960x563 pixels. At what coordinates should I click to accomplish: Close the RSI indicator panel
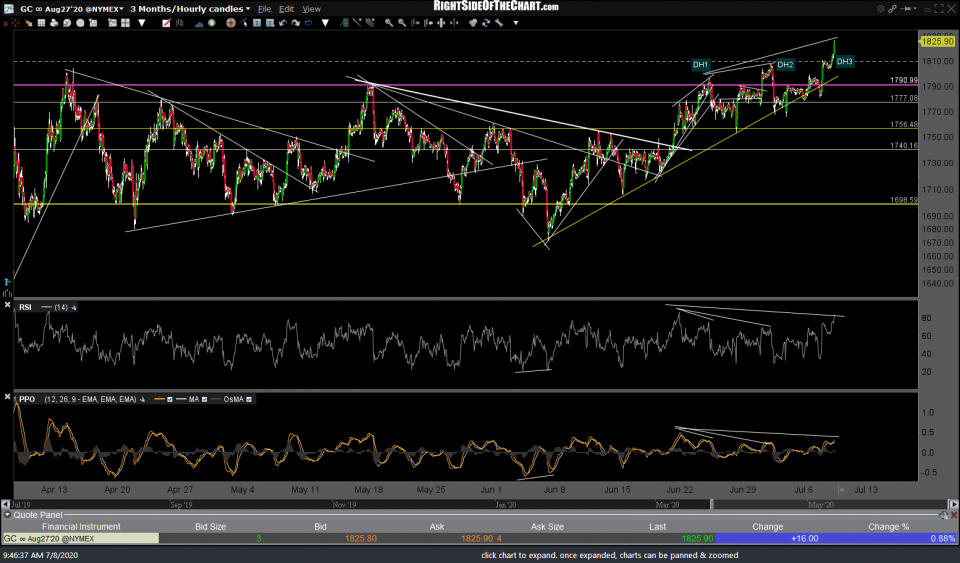point(7,306)
